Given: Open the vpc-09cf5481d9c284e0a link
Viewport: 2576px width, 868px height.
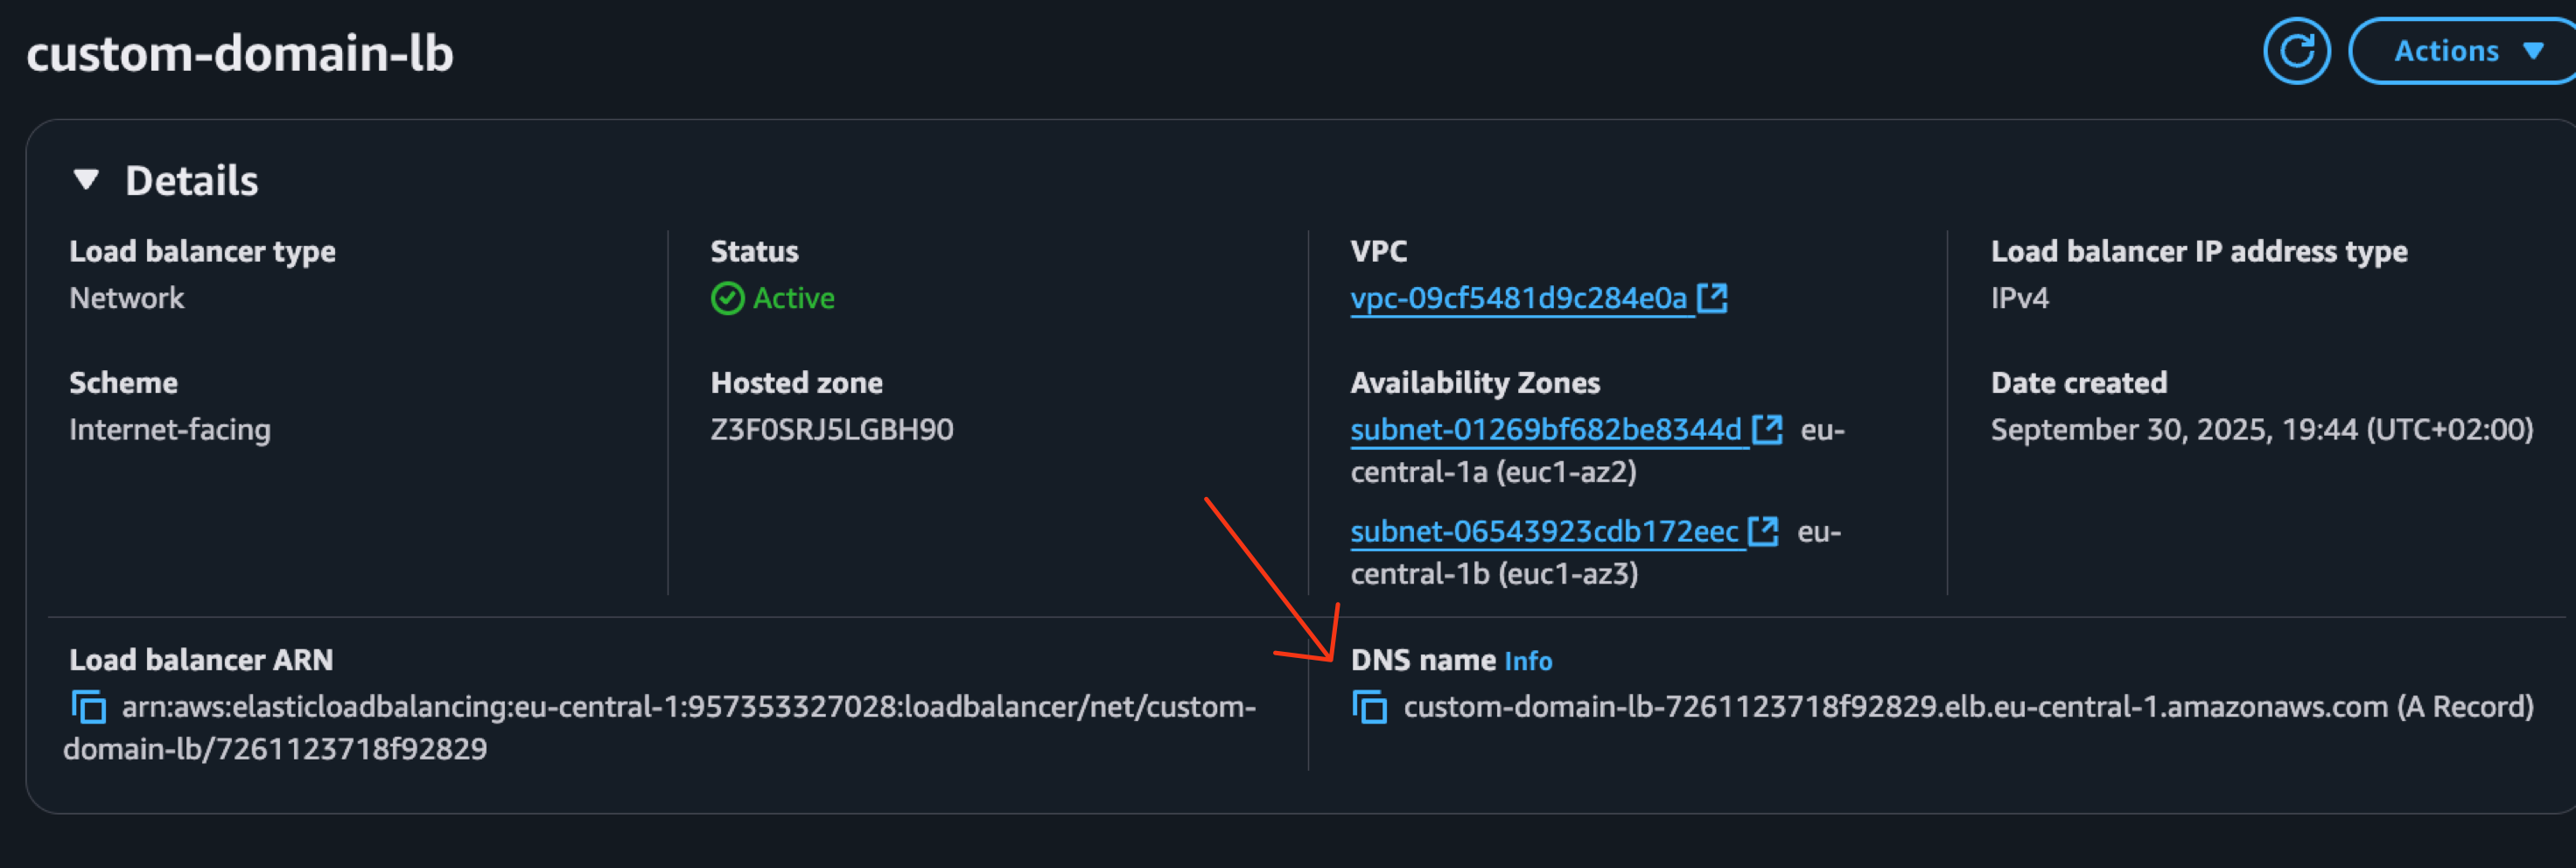Looking at the screenshot, I should (x=1520, y=297).
